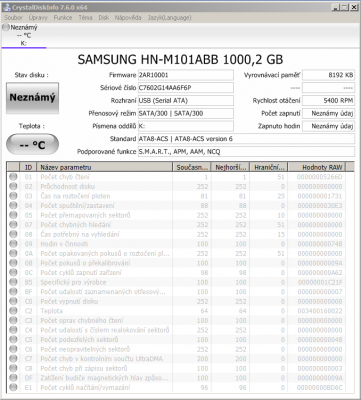Click the CrystalDiskInfo app icon in title bar
Image resolution: width=361 pixels, height=400 pixels.
click(x=6, y=7)
